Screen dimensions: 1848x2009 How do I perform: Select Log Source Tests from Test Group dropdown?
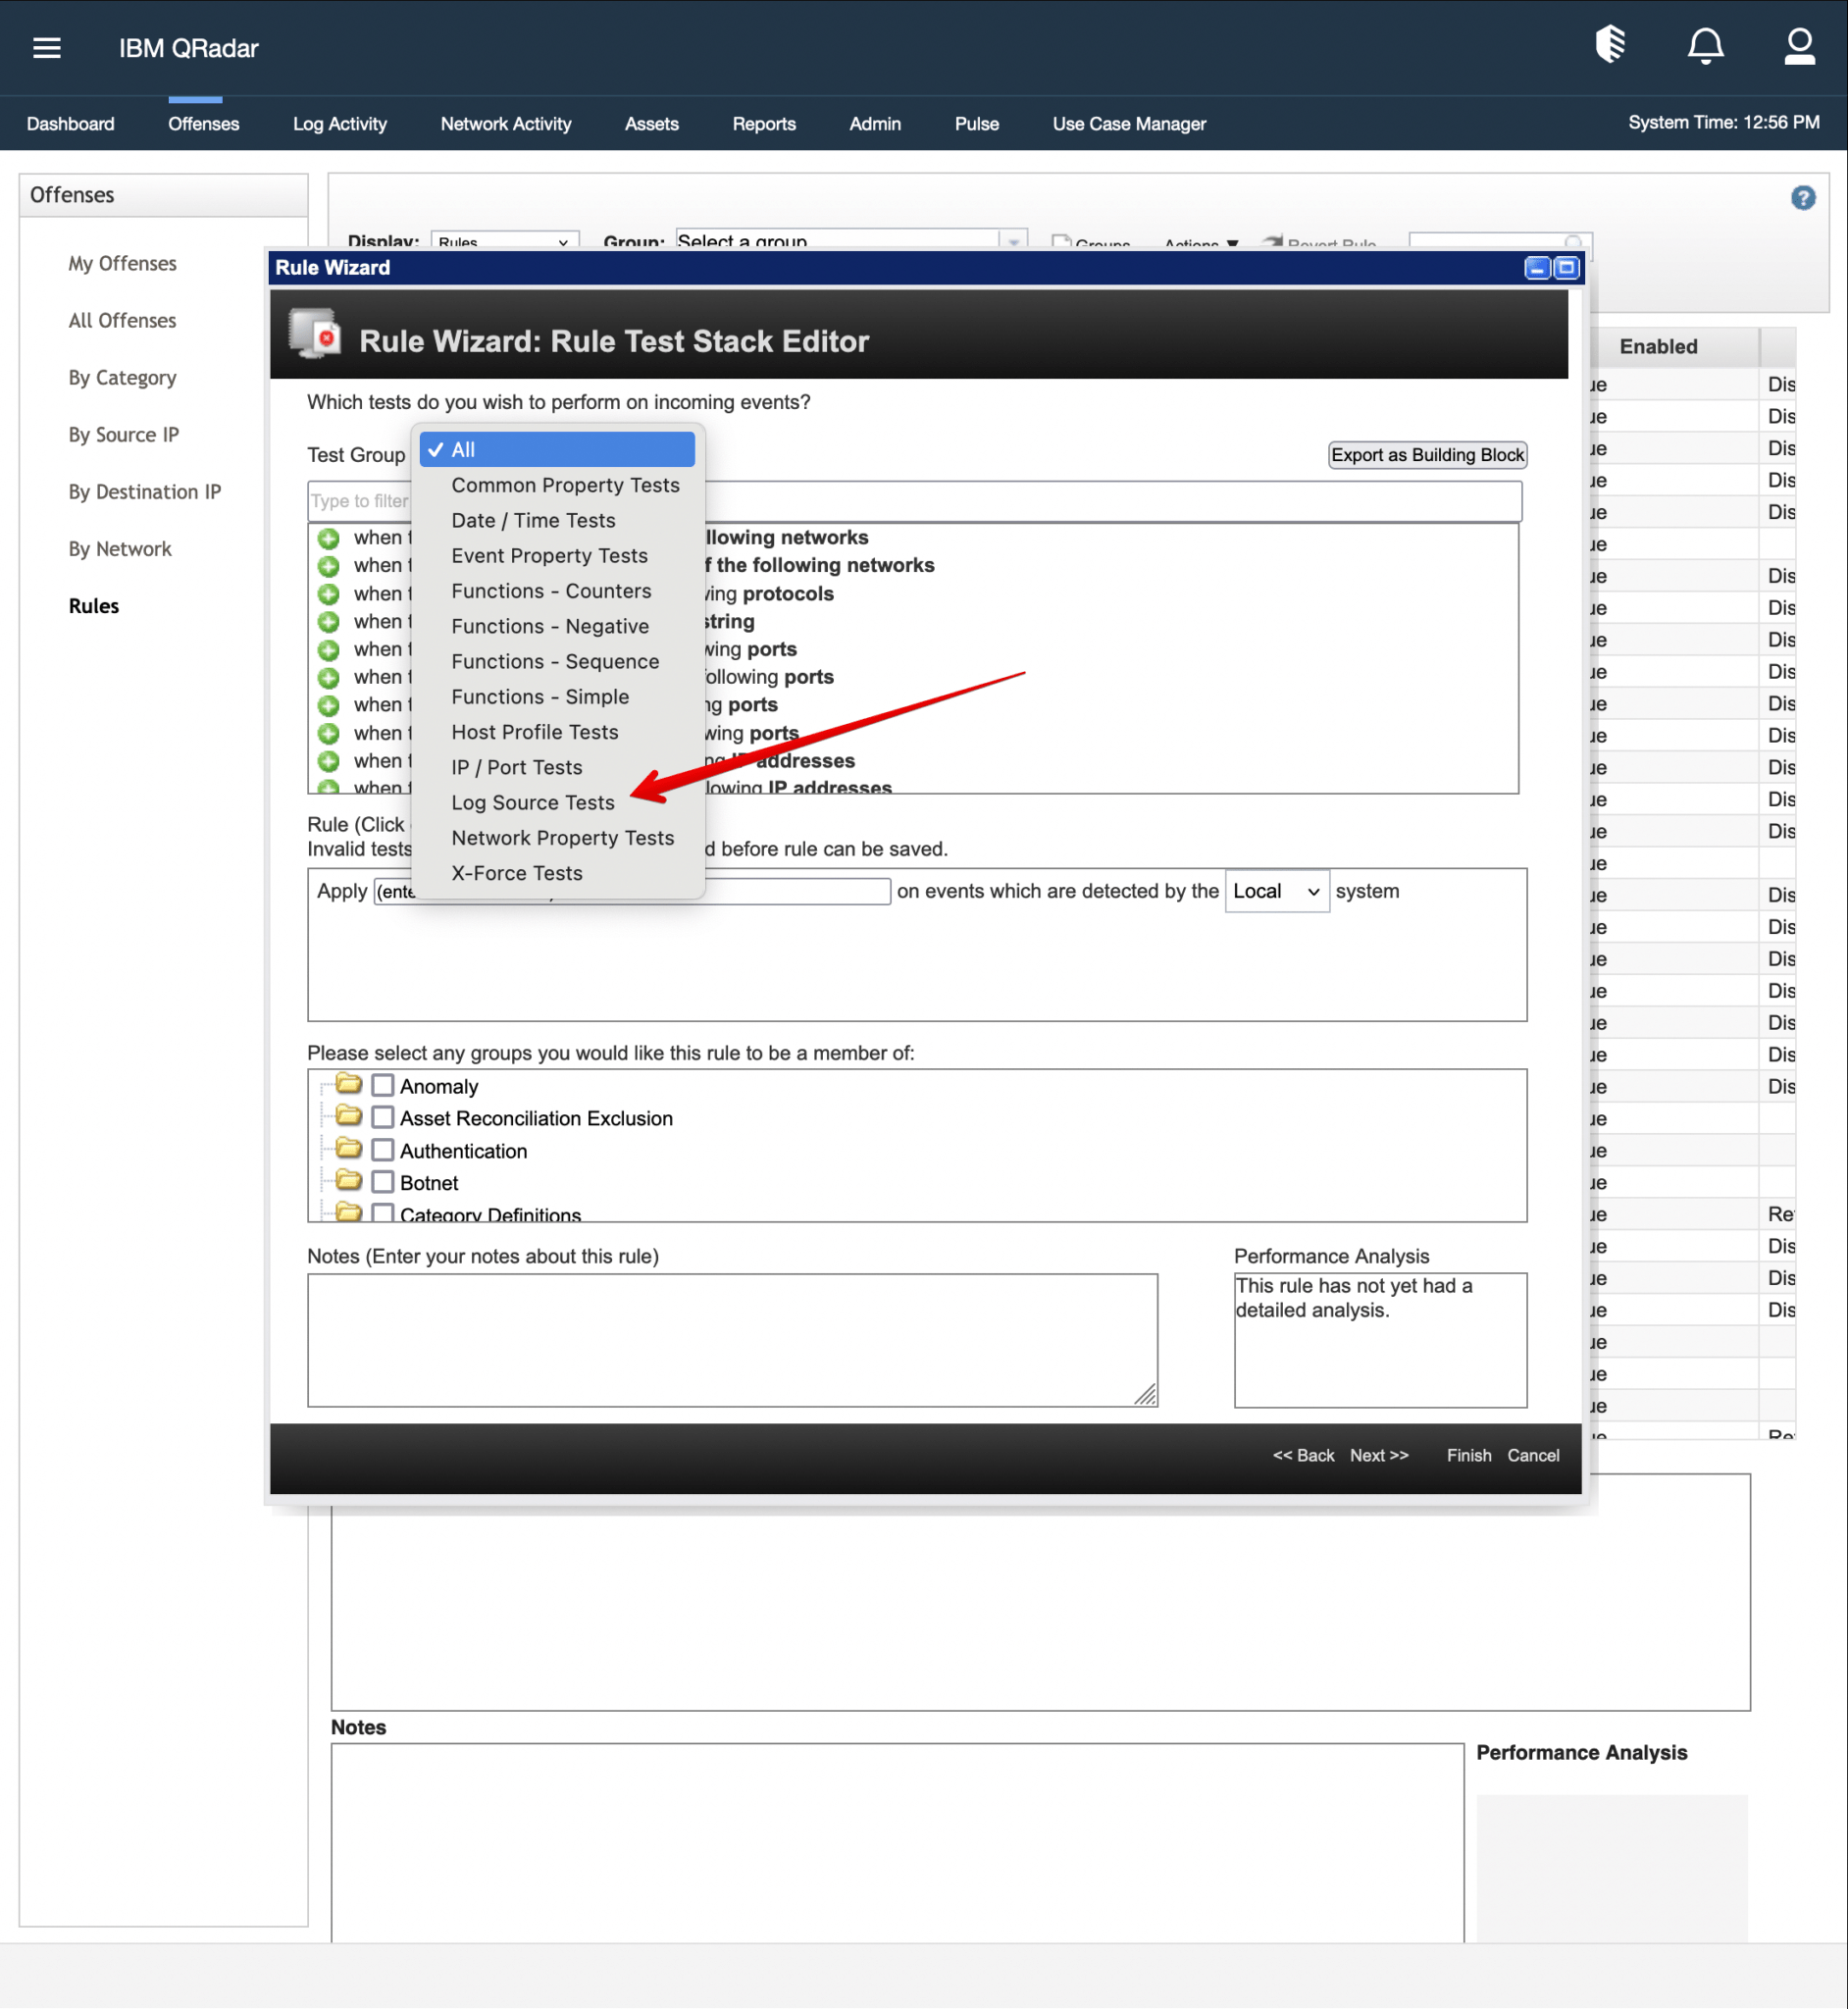(x=533, y=802)
